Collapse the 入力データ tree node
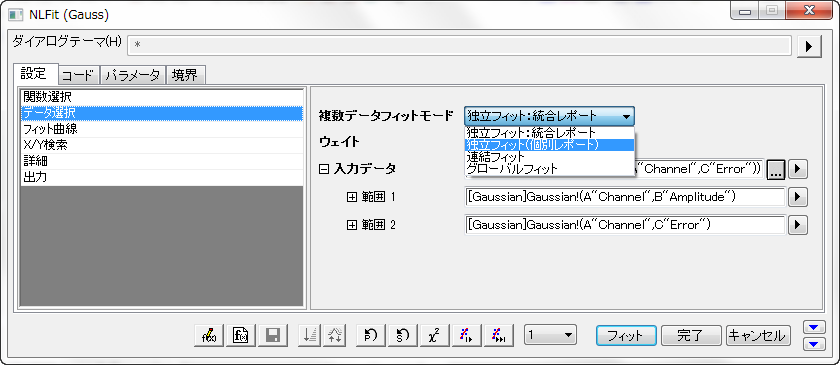 [x=323, y=169]
